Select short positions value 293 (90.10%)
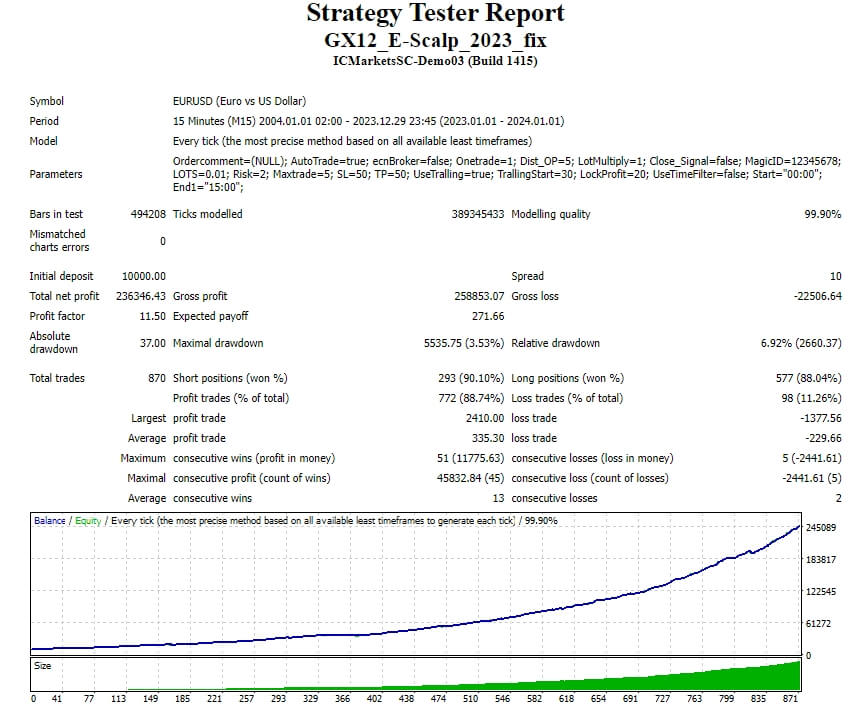This screenshot has height=707, width=853. click(x=471, y=378)
